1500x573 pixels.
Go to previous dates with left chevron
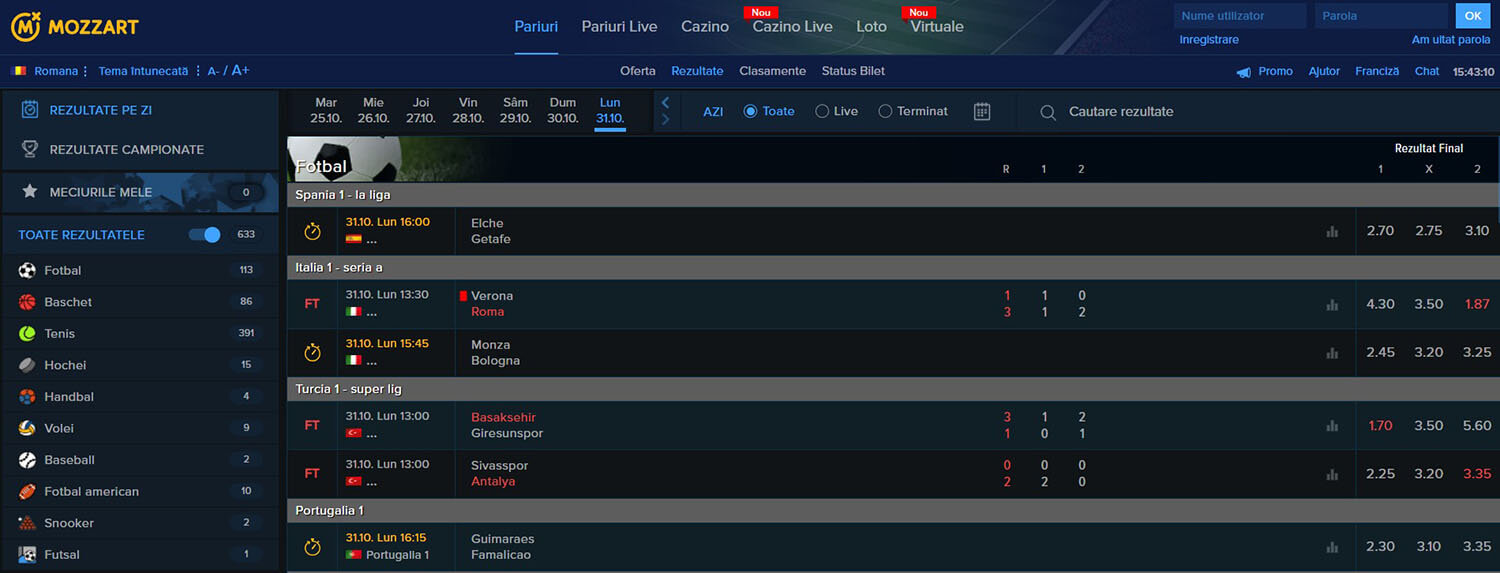point(665,102)
